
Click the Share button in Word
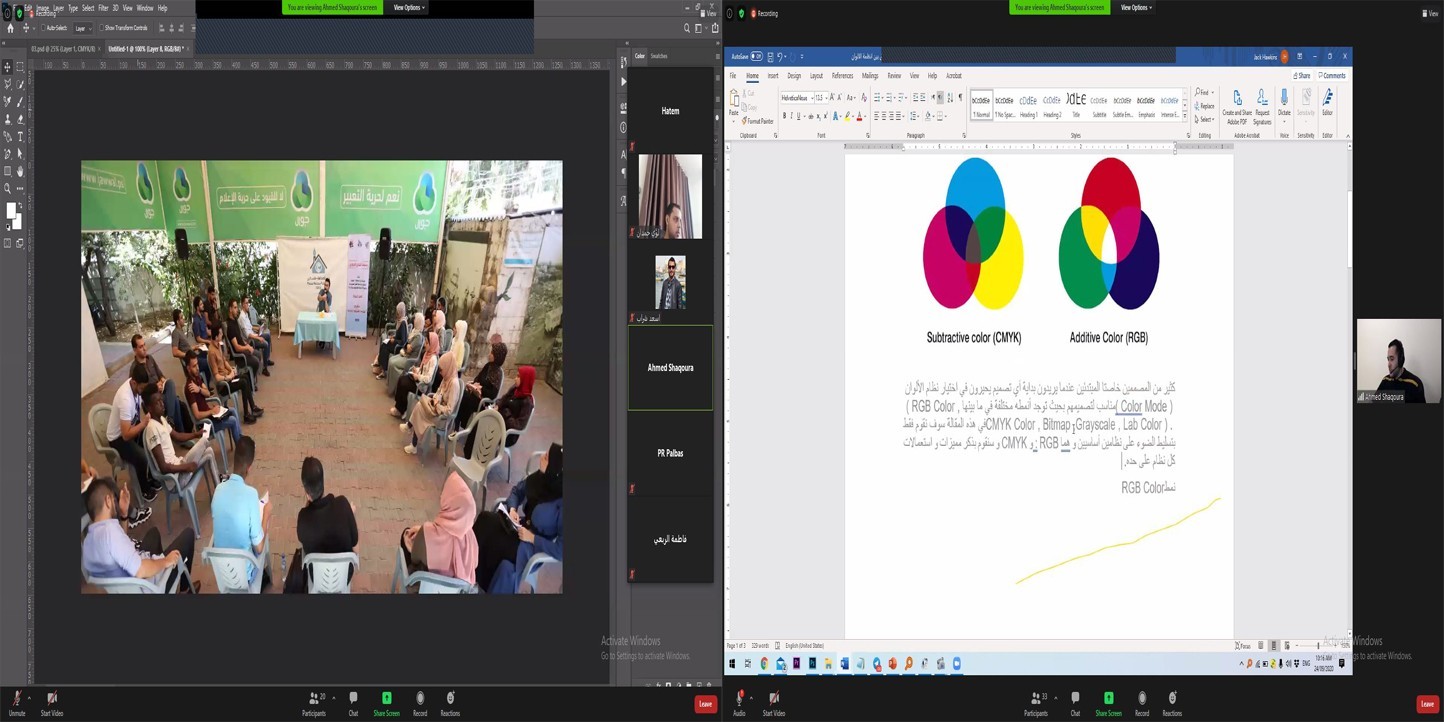pyautogui.click(x=1301, y=76)
